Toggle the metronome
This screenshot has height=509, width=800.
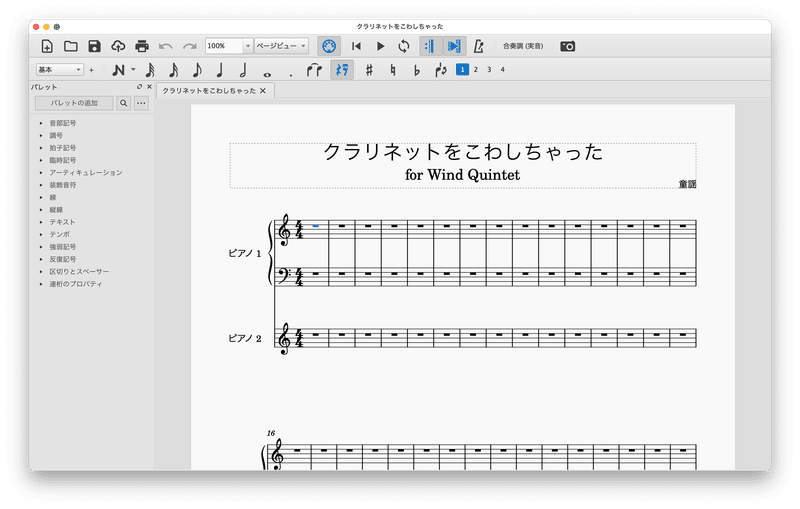click(x=478, y=46)
